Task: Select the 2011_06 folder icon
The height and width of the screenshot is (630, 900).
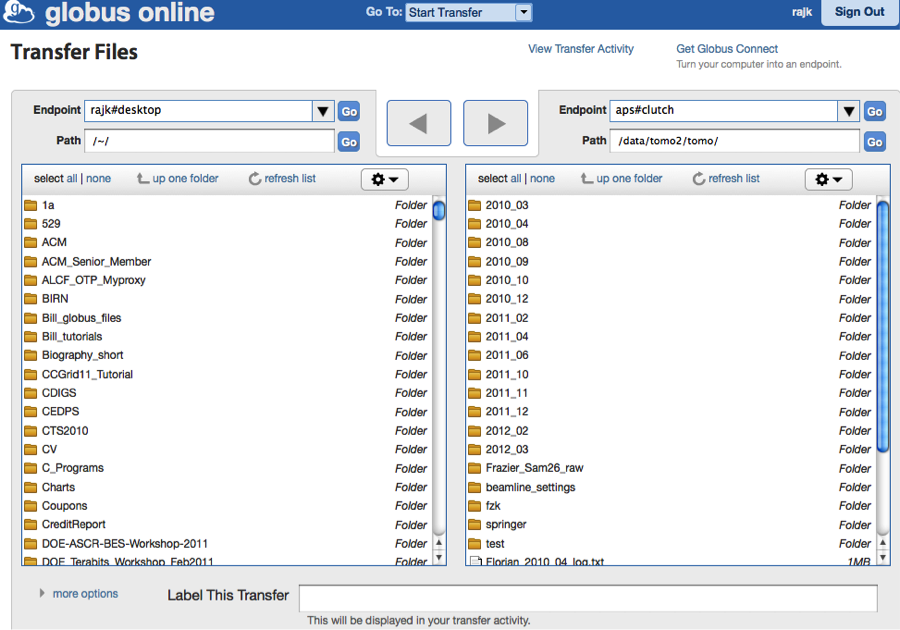Action: click(x=475, y=356)
